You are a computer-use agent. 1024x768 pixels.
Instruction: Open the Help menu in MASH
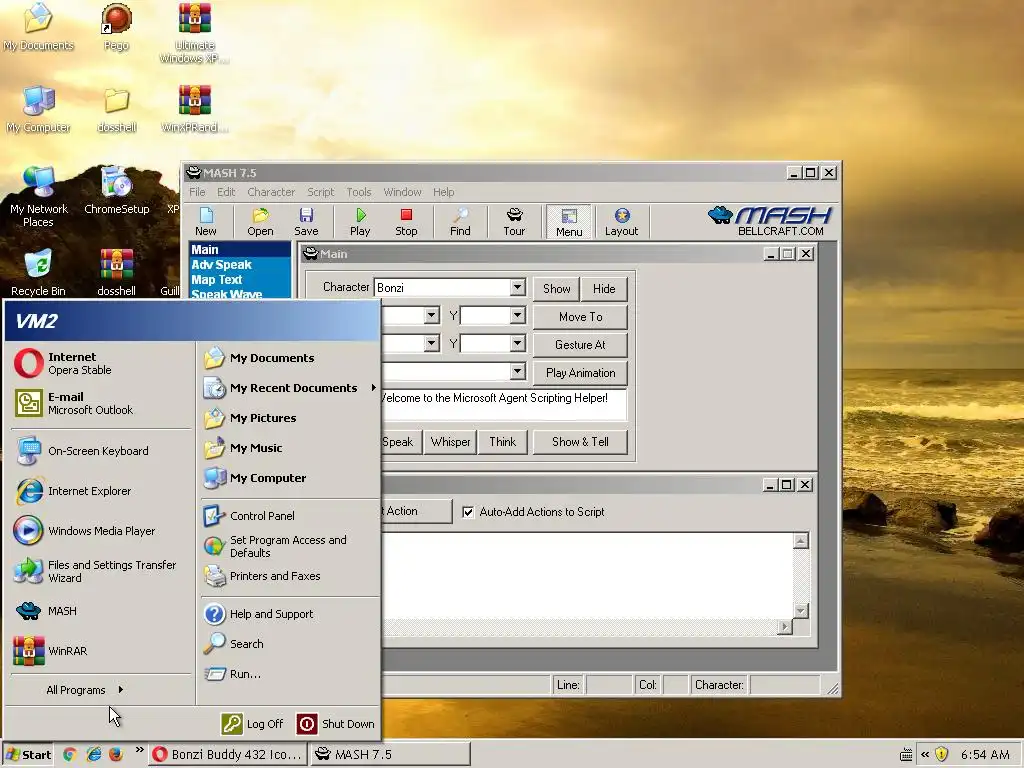(443, 192)
